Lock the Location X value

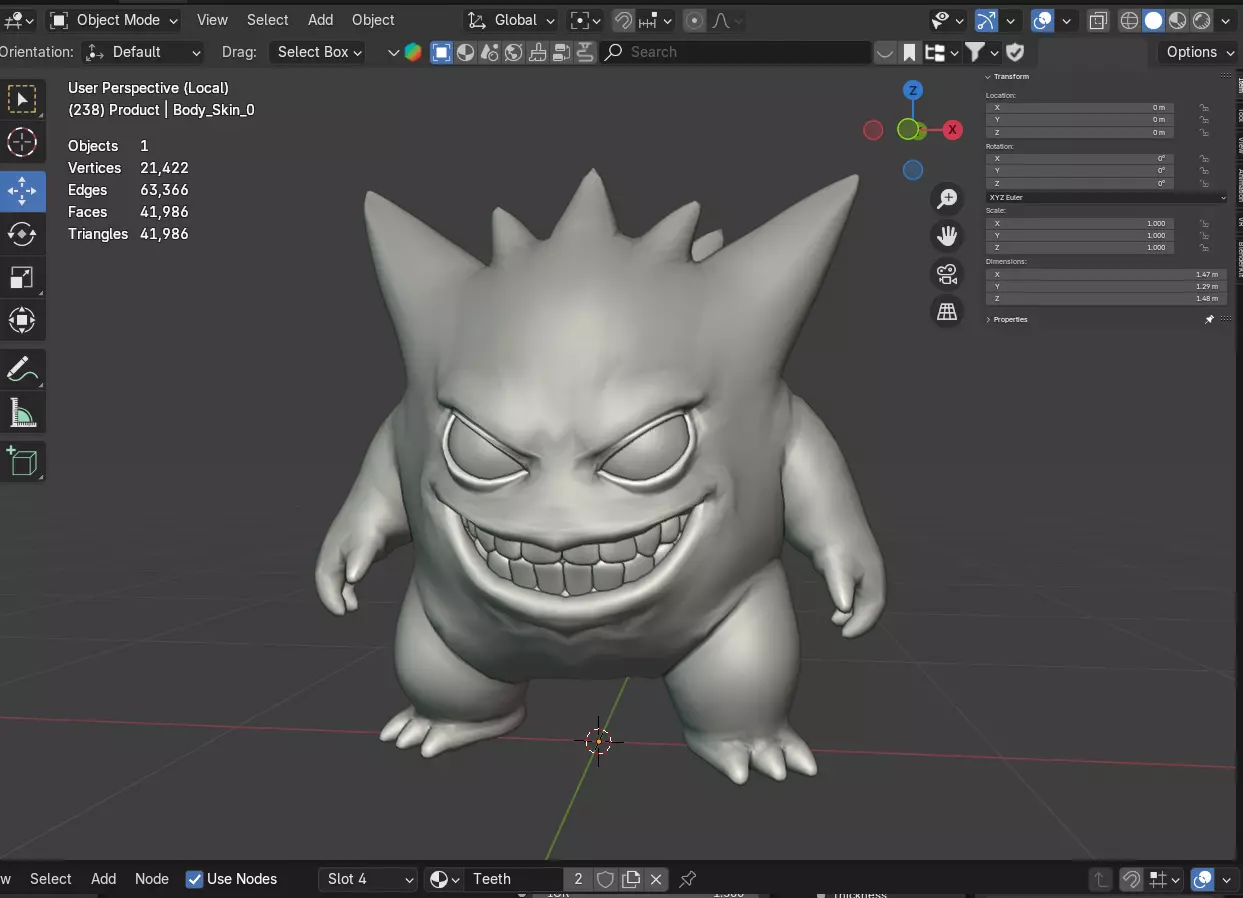click(x=1204, y=108)
